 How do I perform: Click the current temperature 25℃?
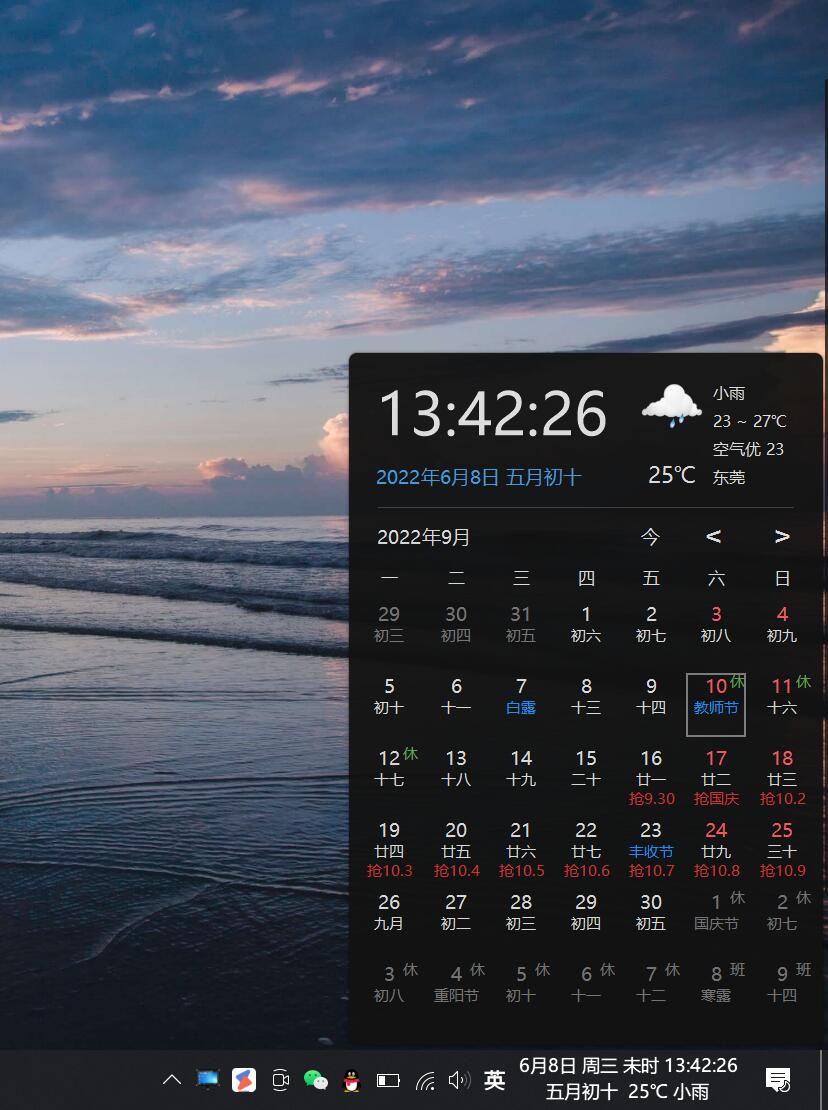tap(672, 475)
